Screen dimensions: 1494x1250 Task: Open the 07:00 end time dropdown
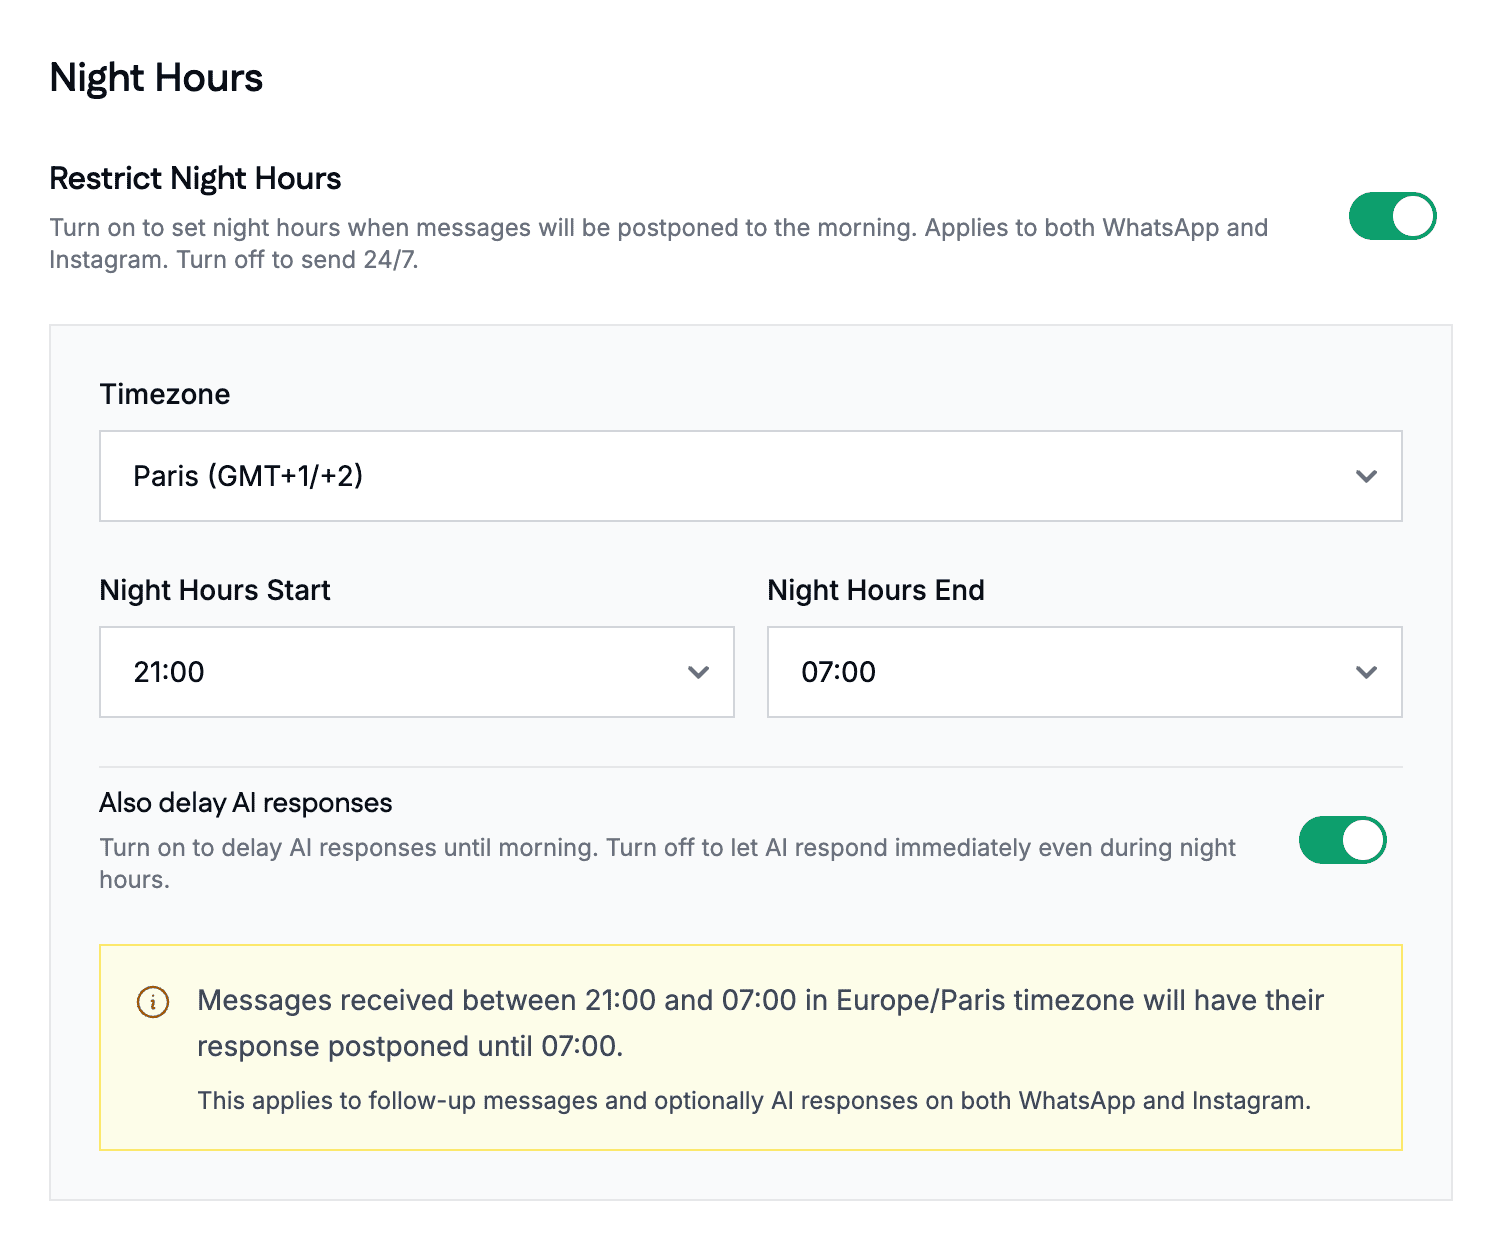tap(1085, 672)
